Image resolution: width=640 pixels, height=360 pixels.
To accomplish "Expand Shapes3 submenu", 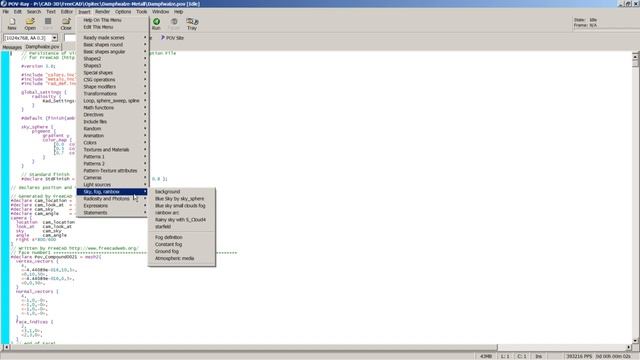I will [x=113, y=65].
